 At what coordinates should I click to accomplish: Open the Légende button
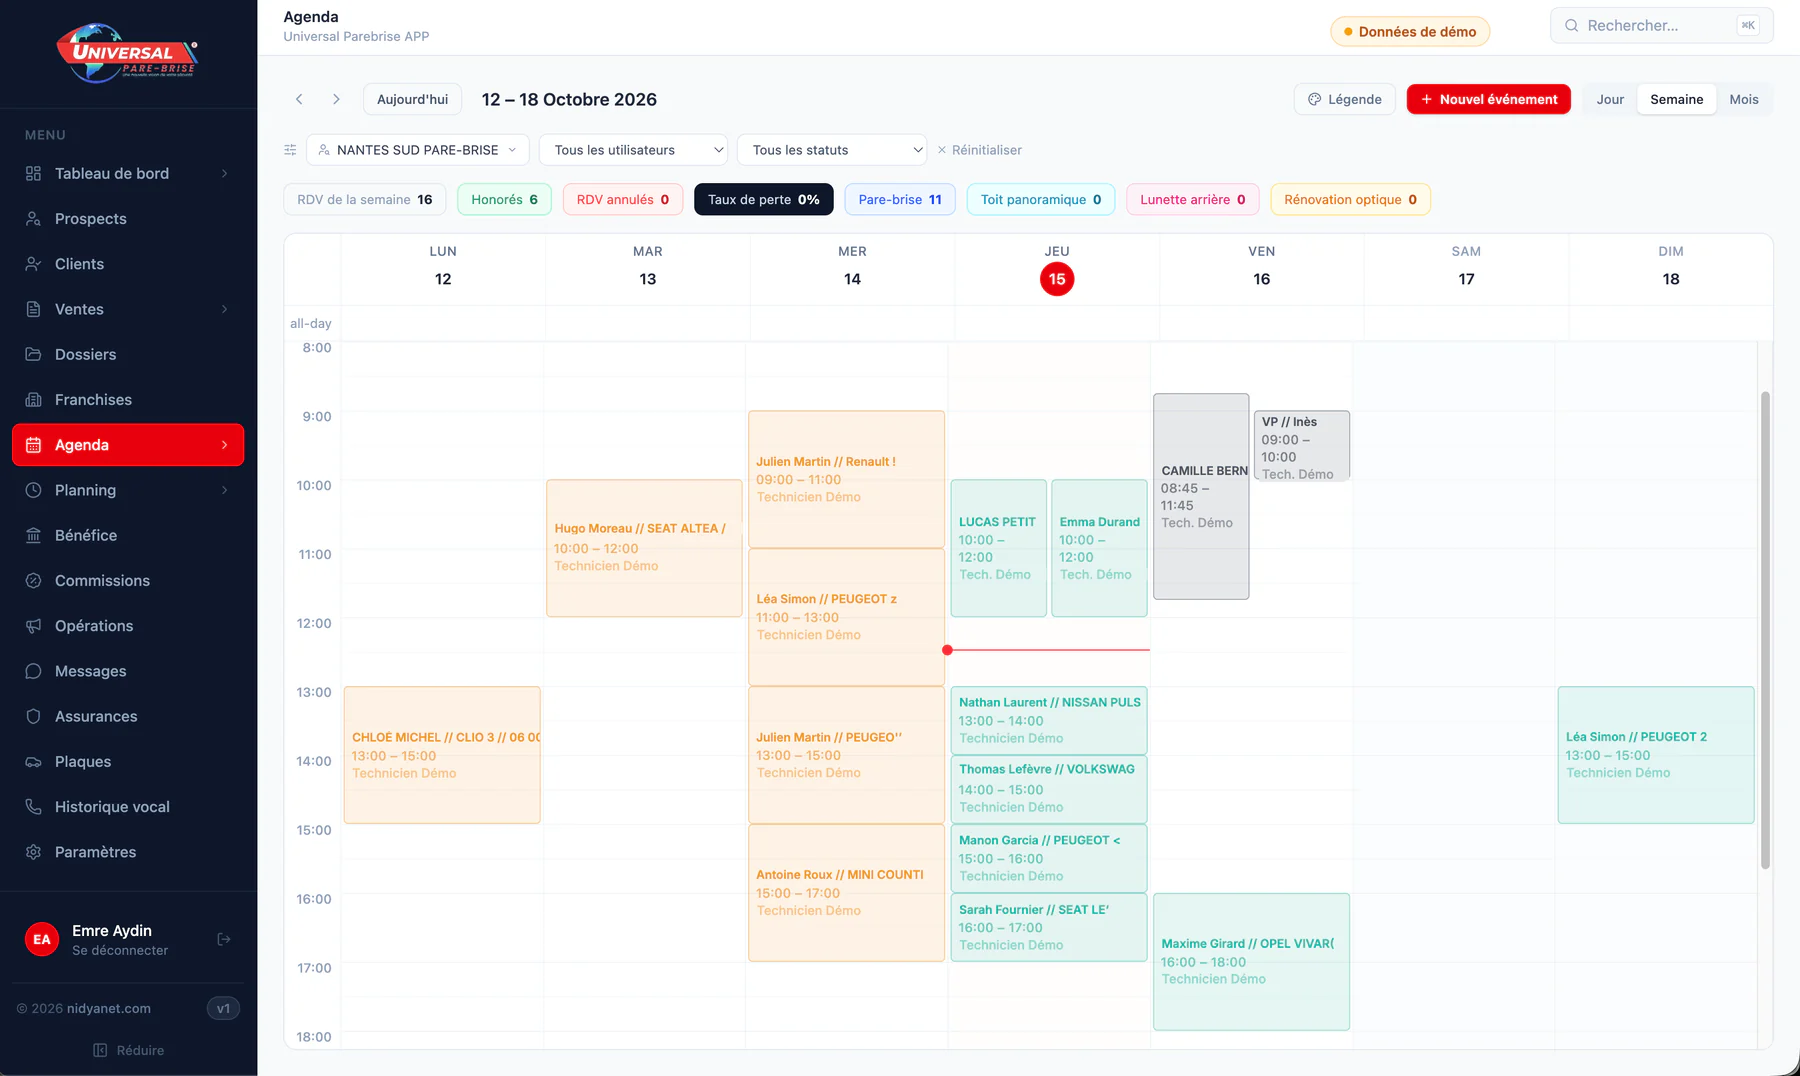point(1345,99)
